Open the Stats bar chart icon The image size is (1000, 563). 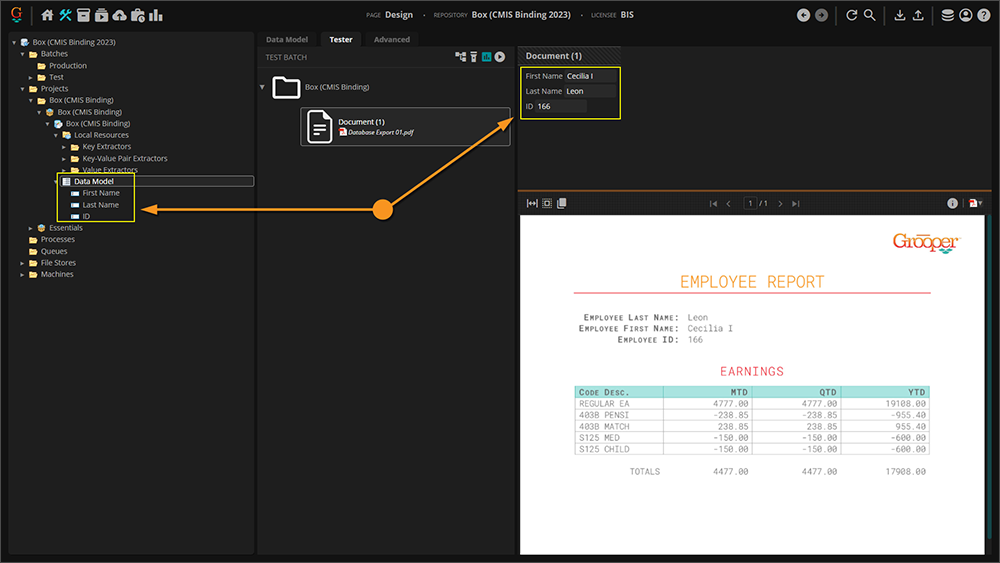coord(156,15)
